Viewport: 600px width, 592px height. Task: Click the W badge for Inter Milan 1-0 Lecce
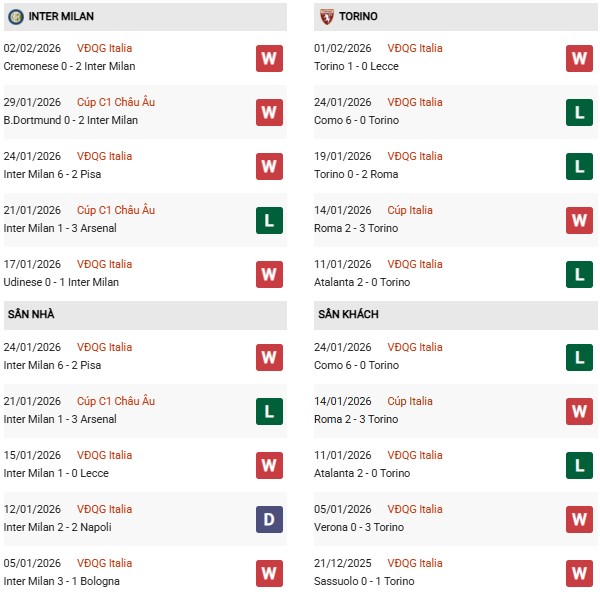[268, 465]
